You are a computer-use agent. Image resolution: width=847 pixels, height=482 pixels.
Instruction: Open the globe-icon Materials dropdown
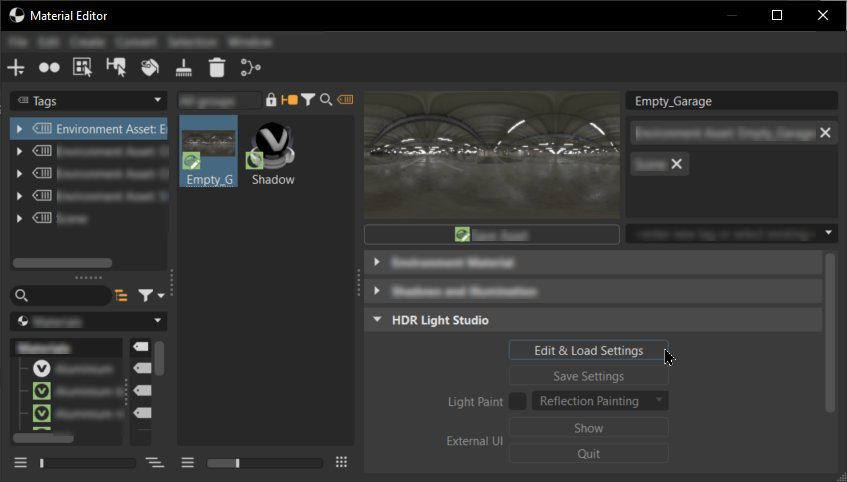[x=89, y=321]
